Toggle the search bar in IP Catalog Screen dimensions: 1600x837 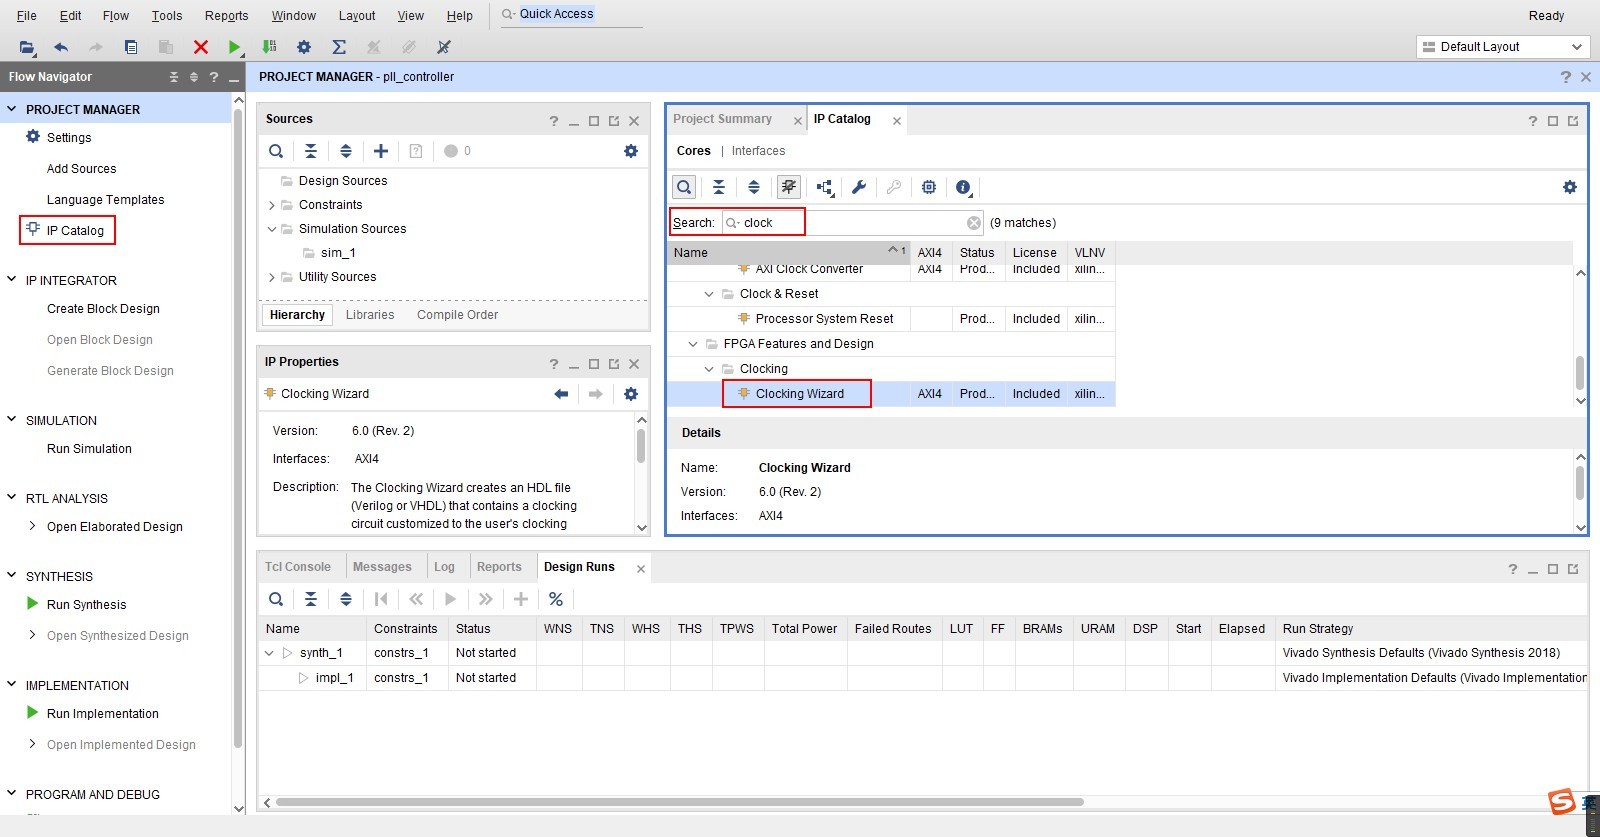coord(684,187)
